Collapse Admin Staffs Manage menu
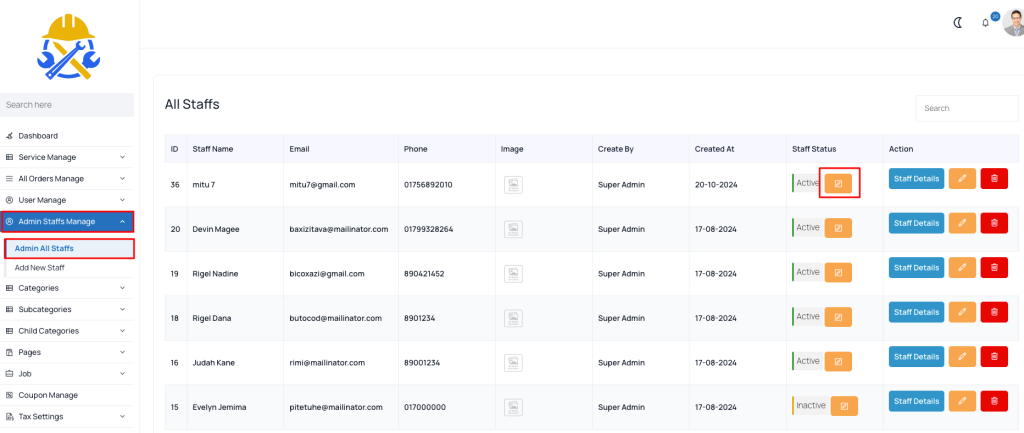Image resolution: width=1024 pixels, height=433 pixels. tap(67, 222)
